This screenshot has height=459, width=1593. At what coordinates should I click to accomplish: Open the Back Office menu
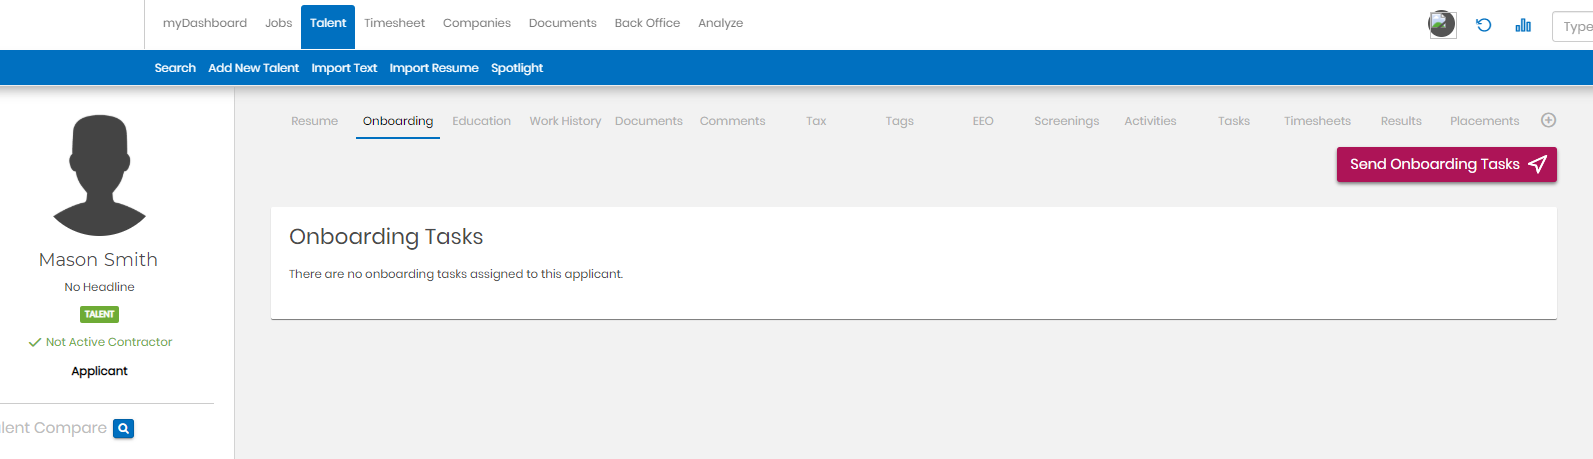(x=647, y=23)
